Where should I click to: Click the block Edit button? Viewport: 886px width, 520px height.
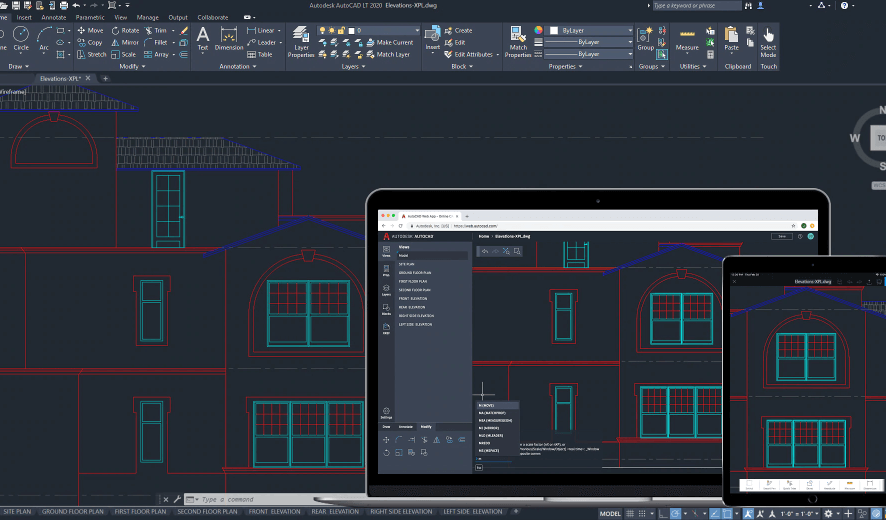pyautogui.click(x=455, y=42)
